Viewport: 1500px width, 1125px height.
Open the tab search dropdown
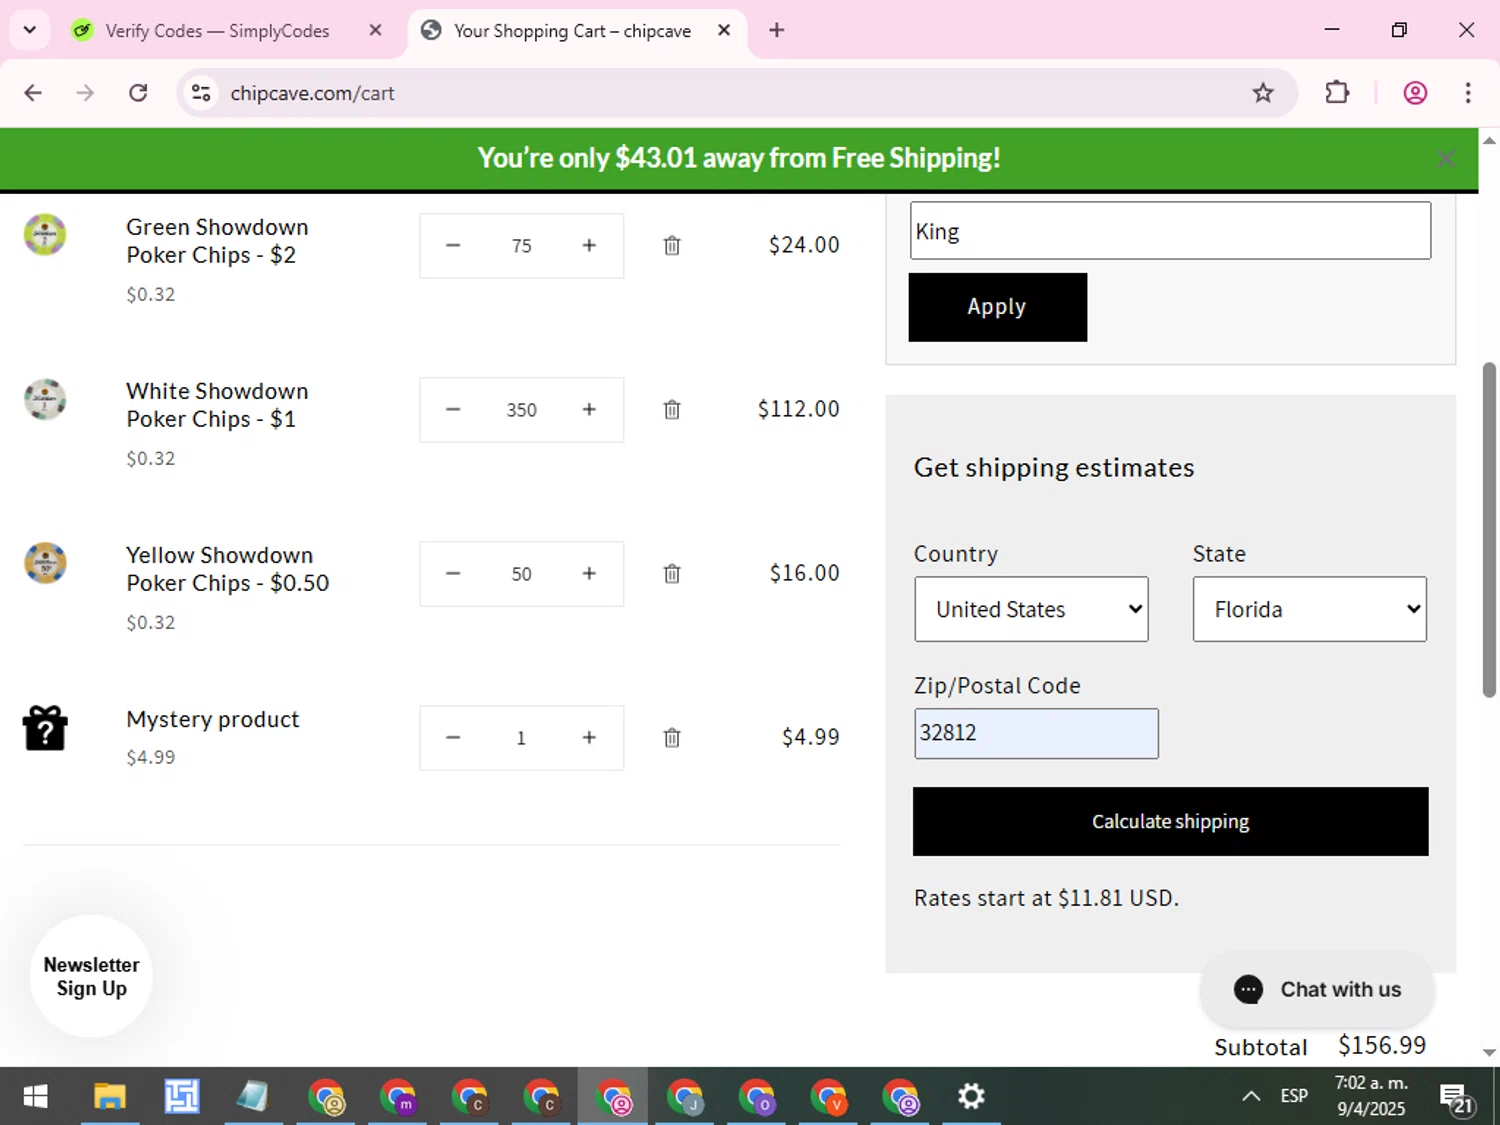coord(30,30)
